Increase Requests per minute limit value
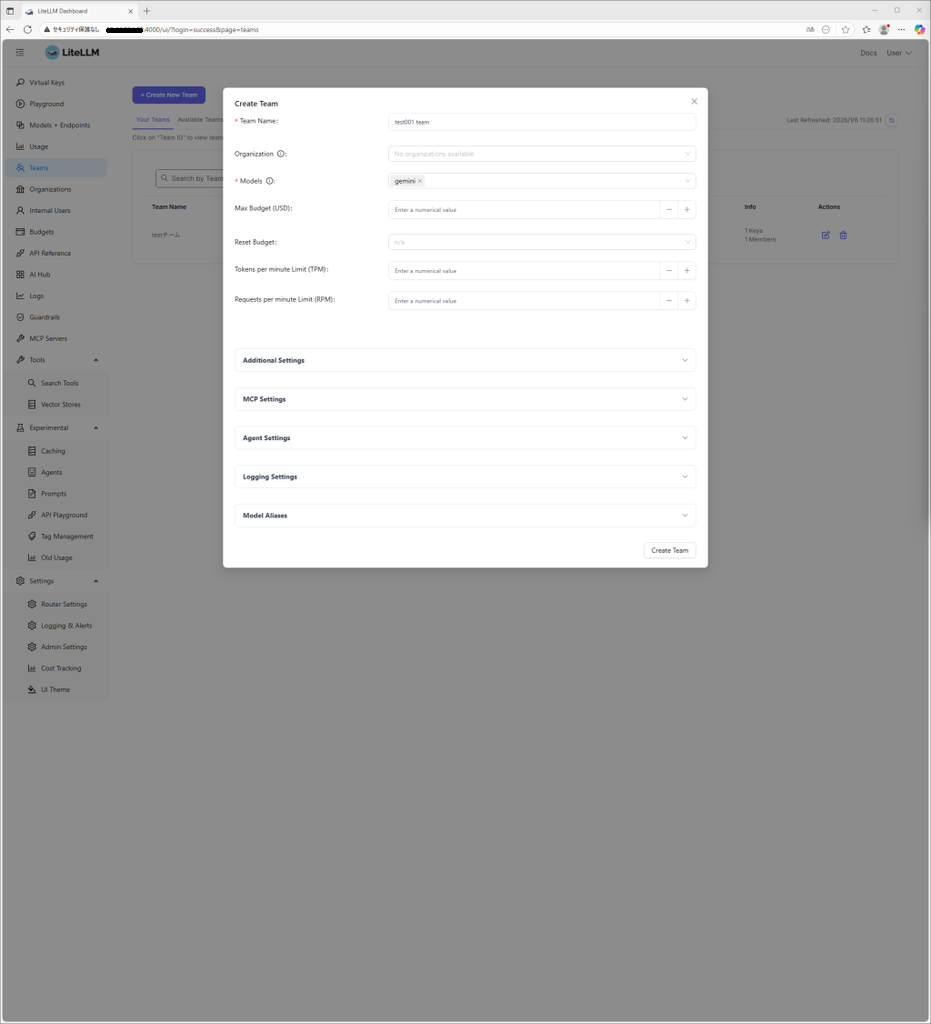The height and width of the screenshot is (1024, 931). tap(687, 300)
